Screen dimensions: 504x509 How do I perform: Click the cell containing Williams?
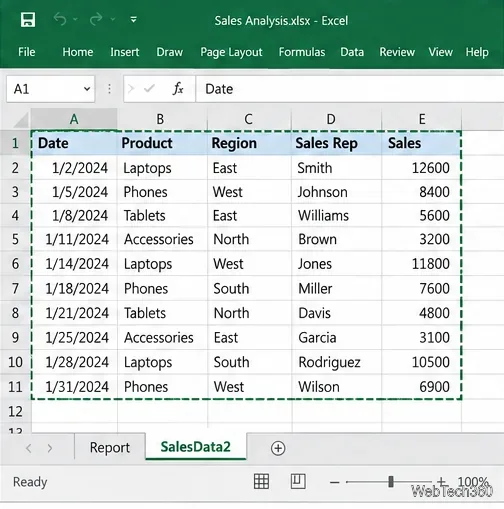click(x=336, y=215)
